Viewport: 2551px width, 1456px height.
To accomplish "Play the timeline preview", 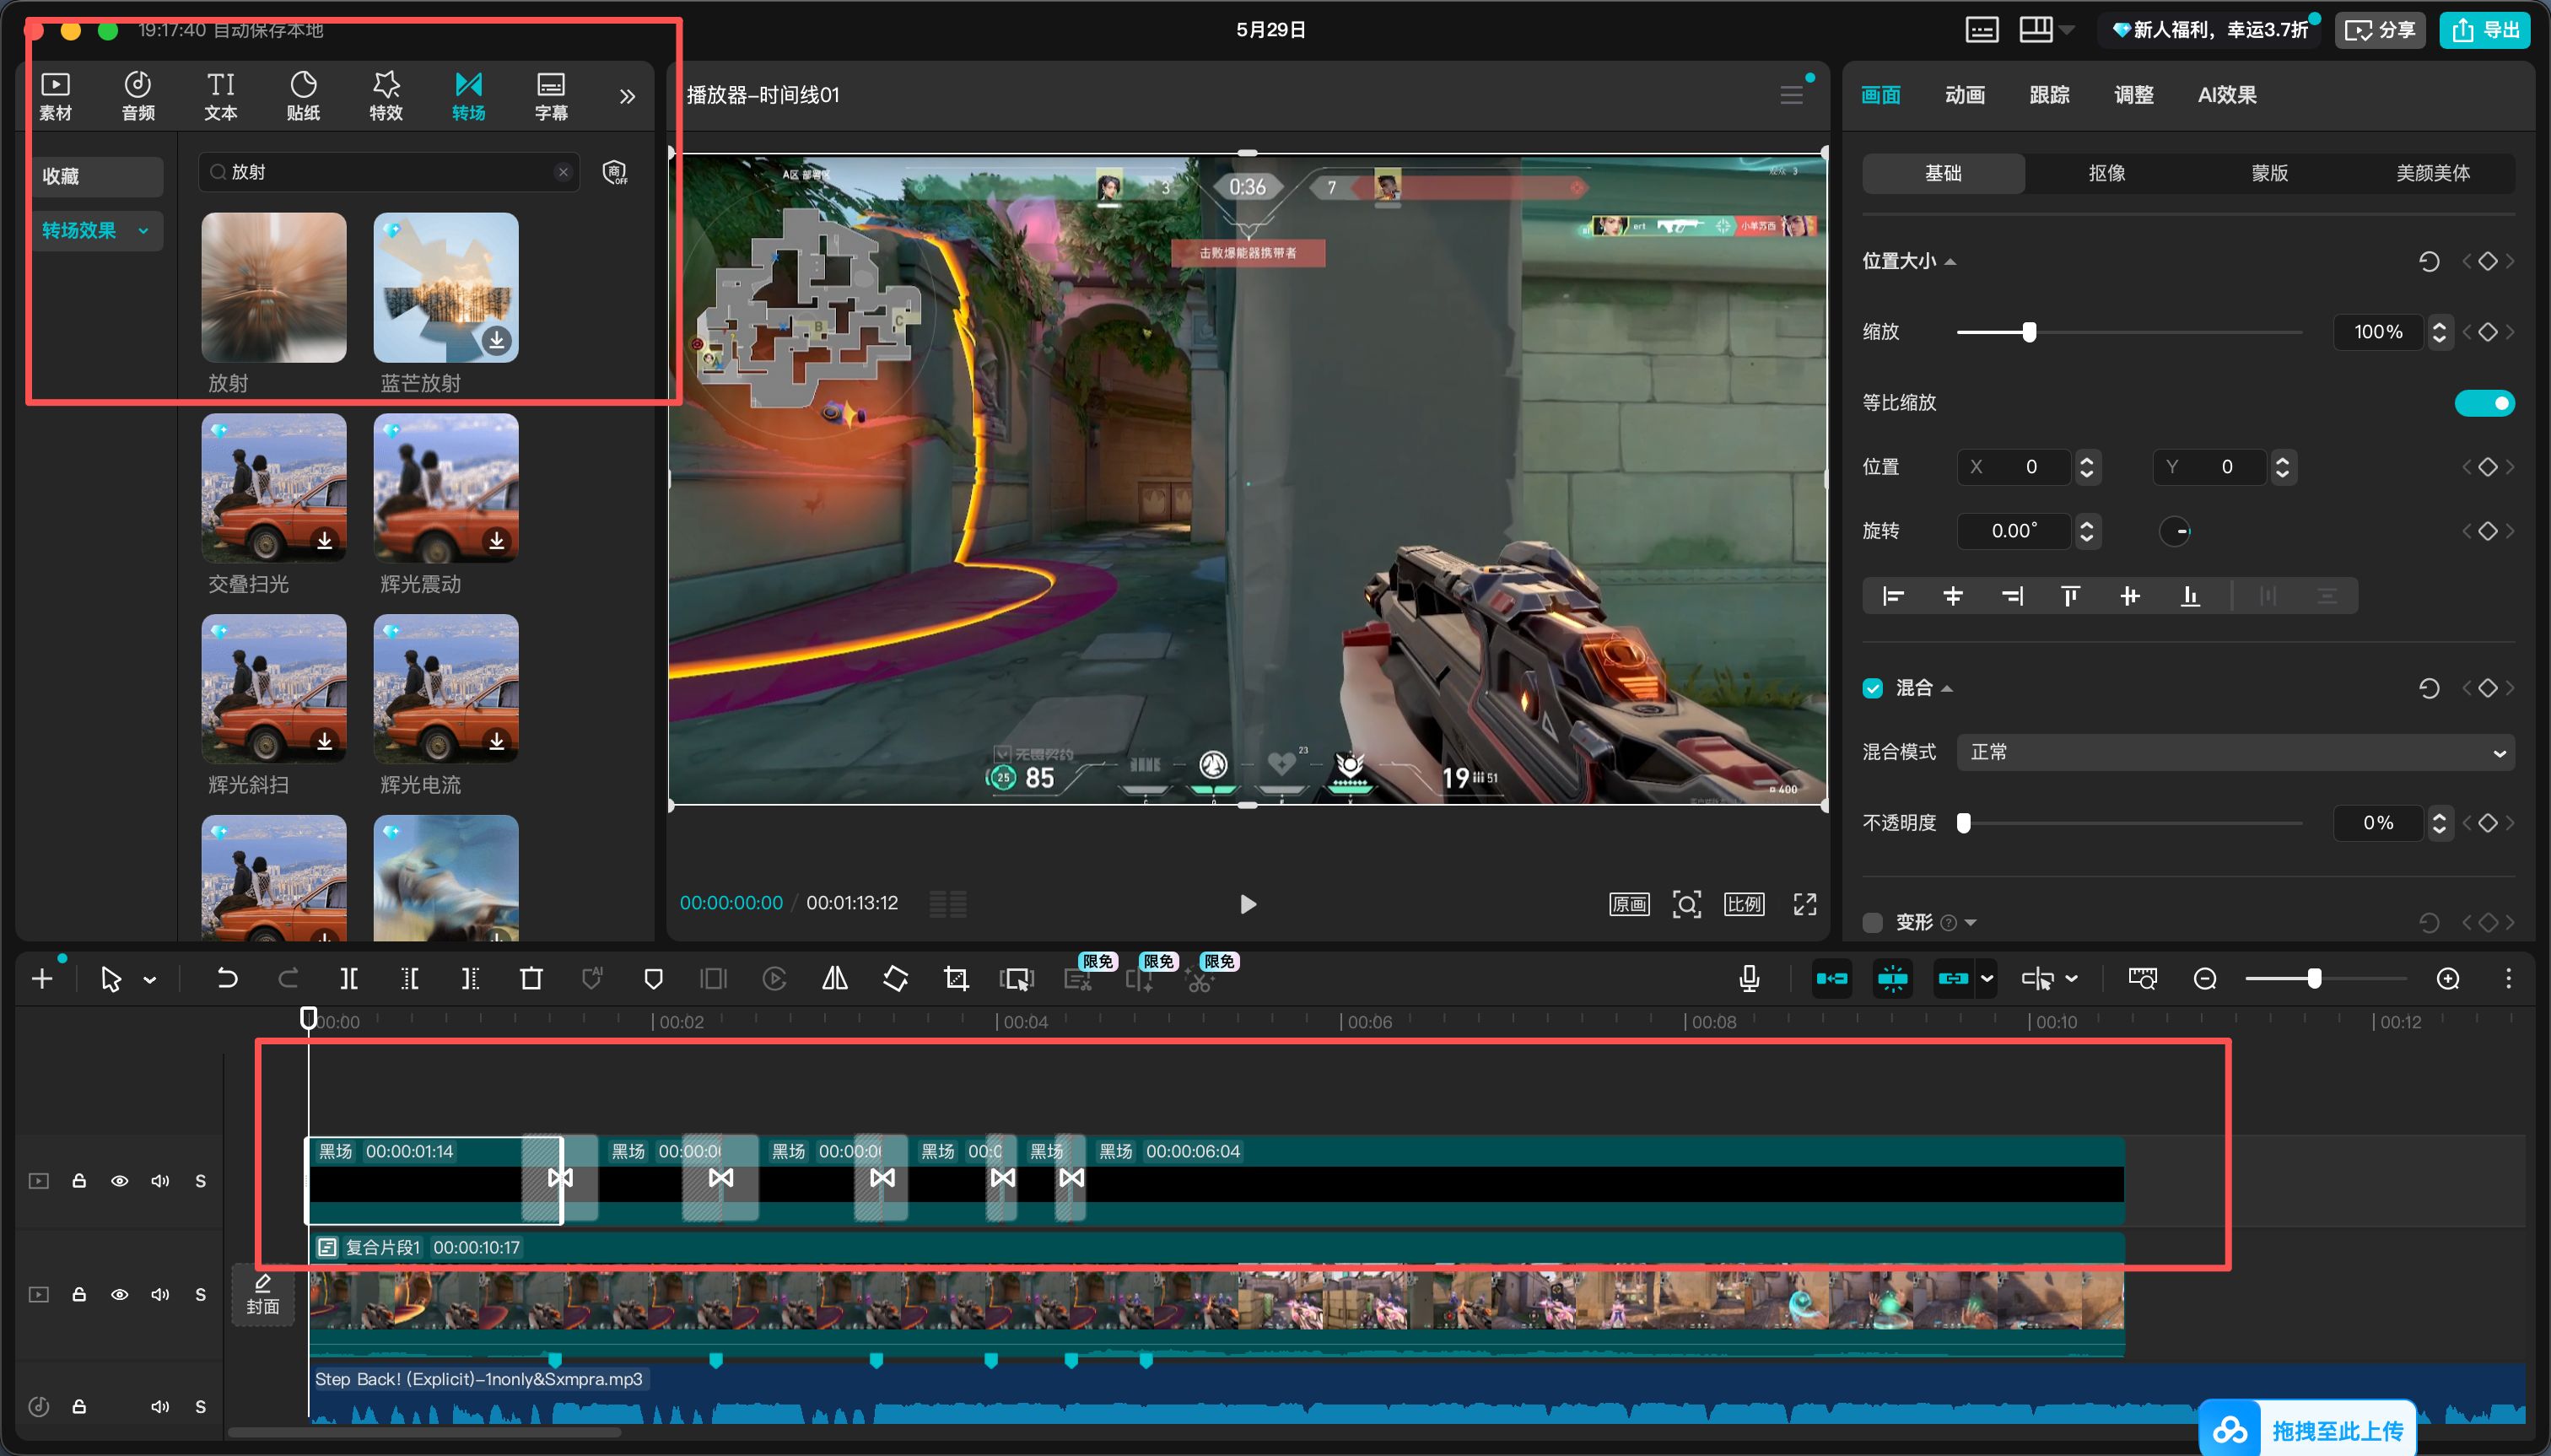I will tap(1247, 904).
